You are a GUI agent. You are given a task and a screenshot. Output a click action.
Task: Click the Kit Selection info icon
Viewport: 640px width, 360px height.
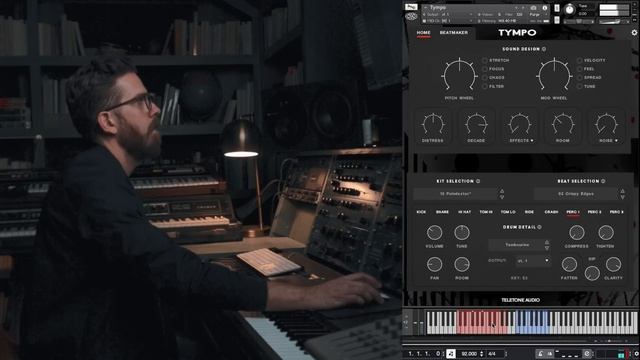click(x=478, y=181)
